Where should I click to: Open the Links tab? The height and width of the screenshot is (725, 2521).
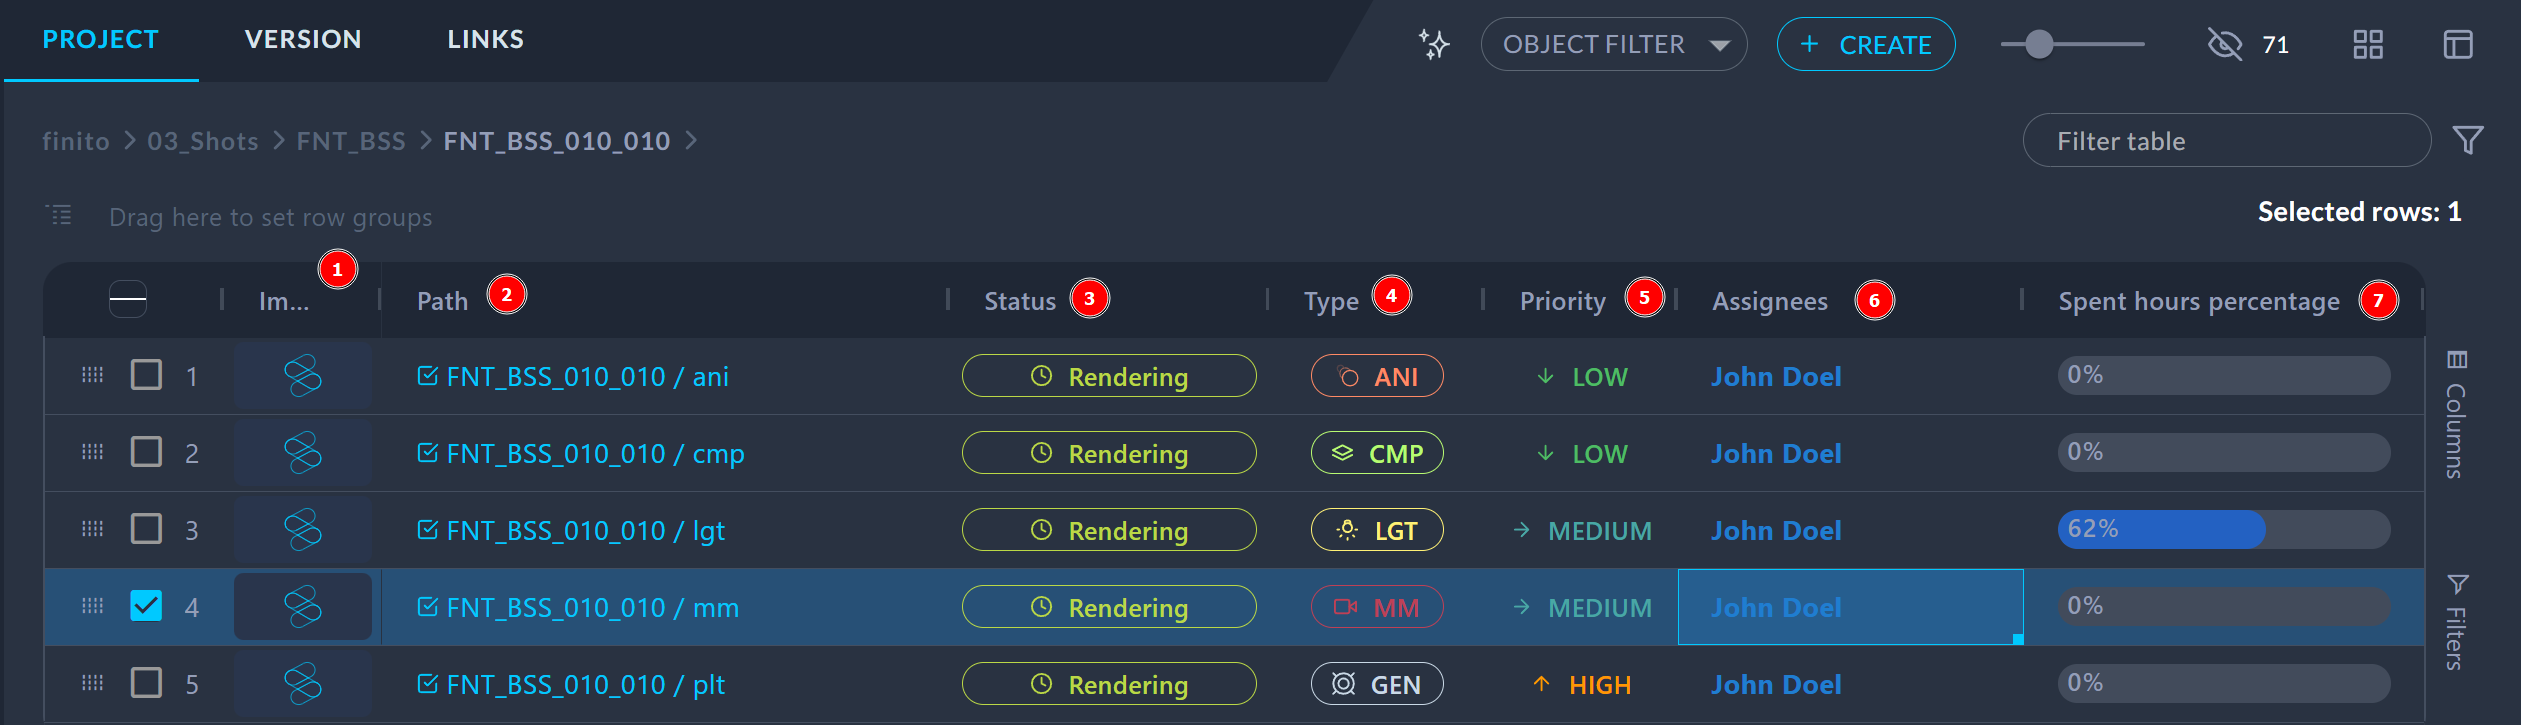(485, 39)
